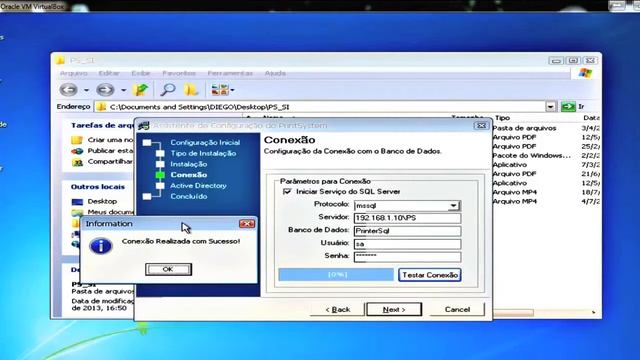
Task: Click the Desktop icon in Outros locais
Action: coord(77,202)
